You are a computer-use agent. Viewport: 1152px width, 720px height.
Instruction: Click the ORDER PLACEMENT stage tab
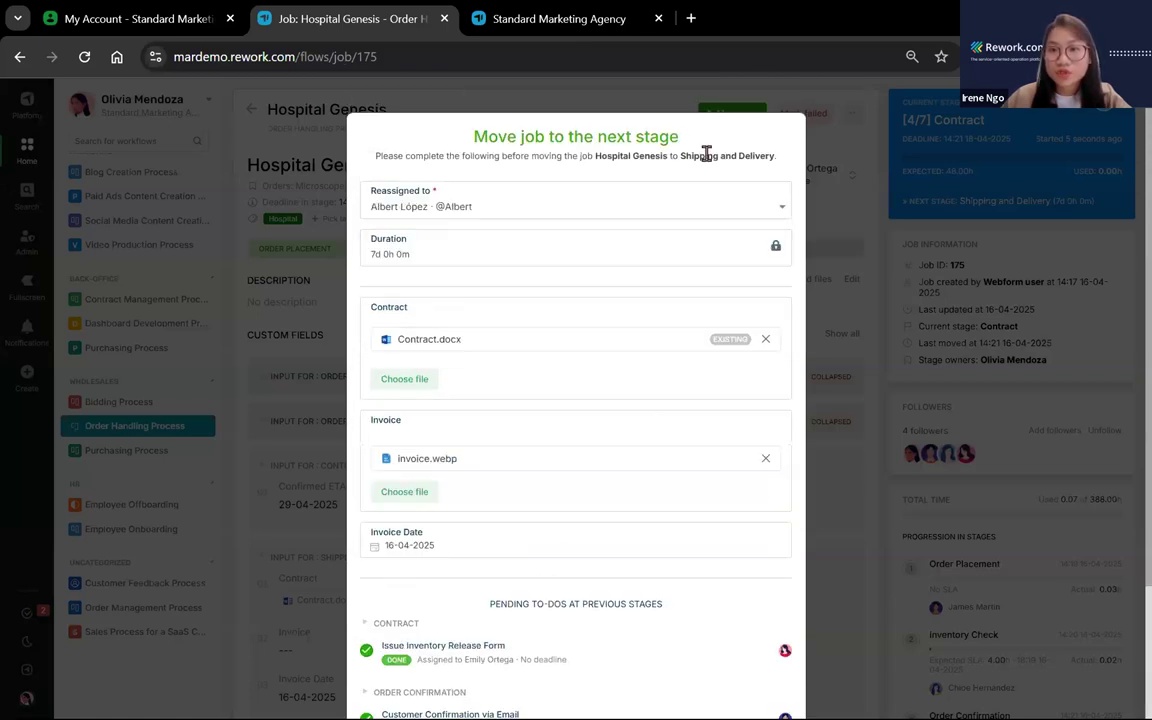tap(295, 248)
